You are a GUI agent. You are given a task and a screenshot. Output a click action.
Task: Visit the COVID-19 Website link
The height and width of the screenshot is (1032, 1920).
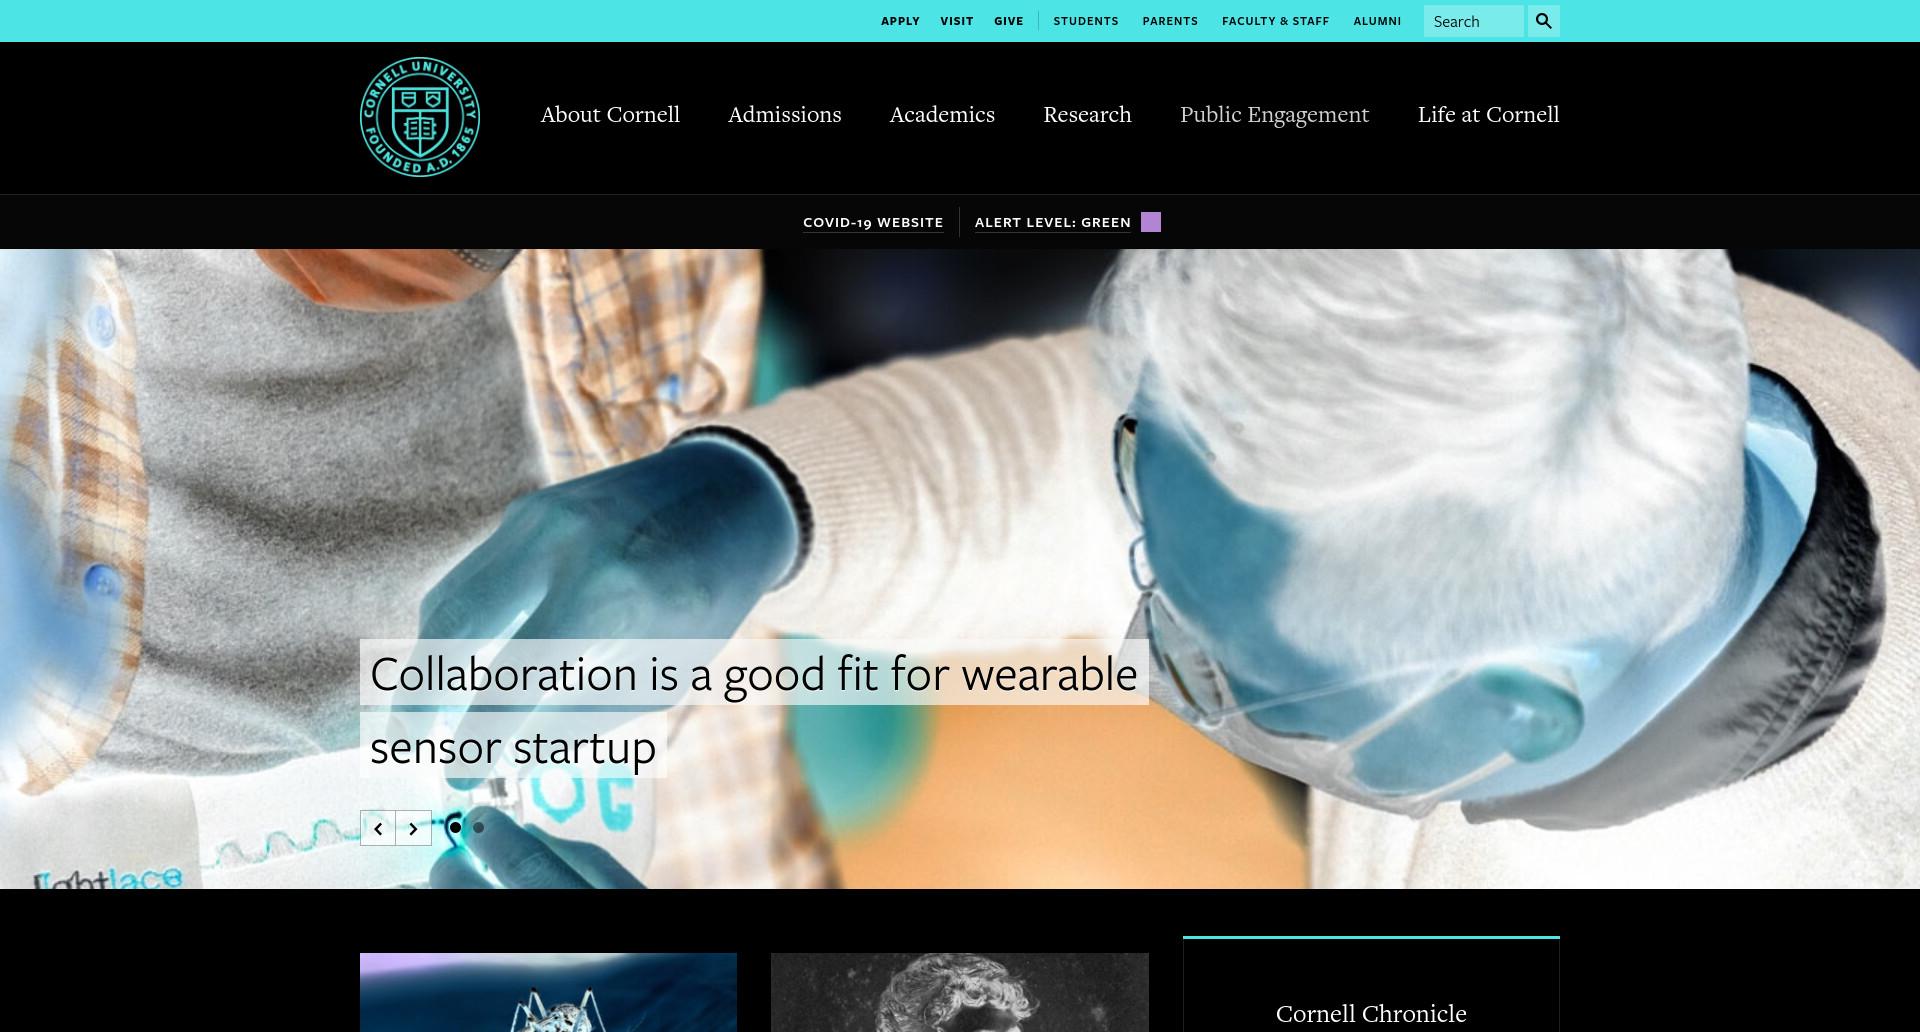[x=873, y=222]
